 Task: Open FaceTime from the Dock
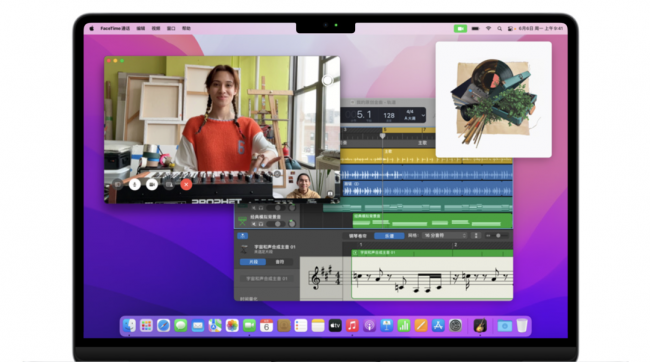click(x=249, y=326)
